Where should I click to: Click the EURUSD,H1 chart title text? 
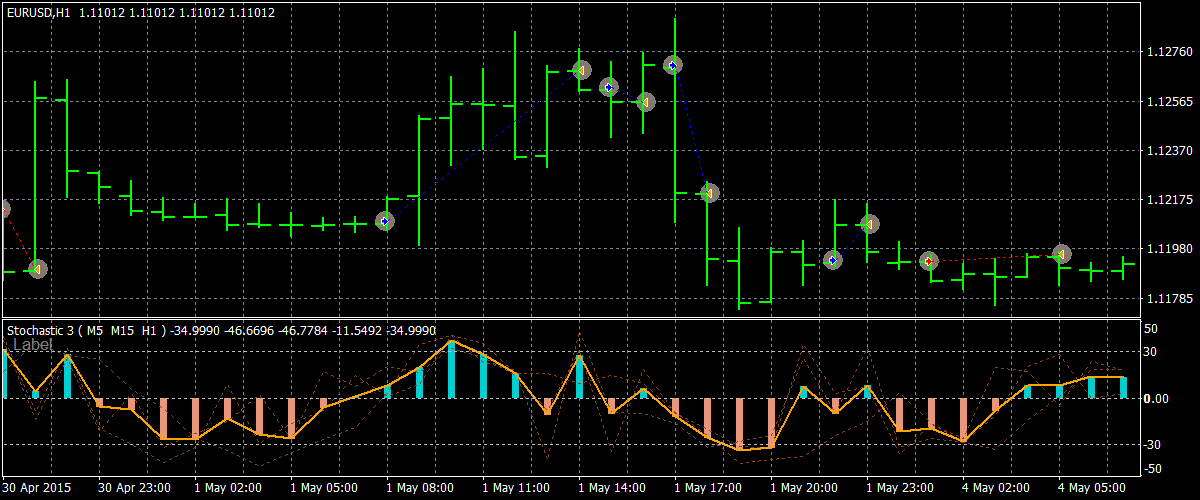point(38,12)
